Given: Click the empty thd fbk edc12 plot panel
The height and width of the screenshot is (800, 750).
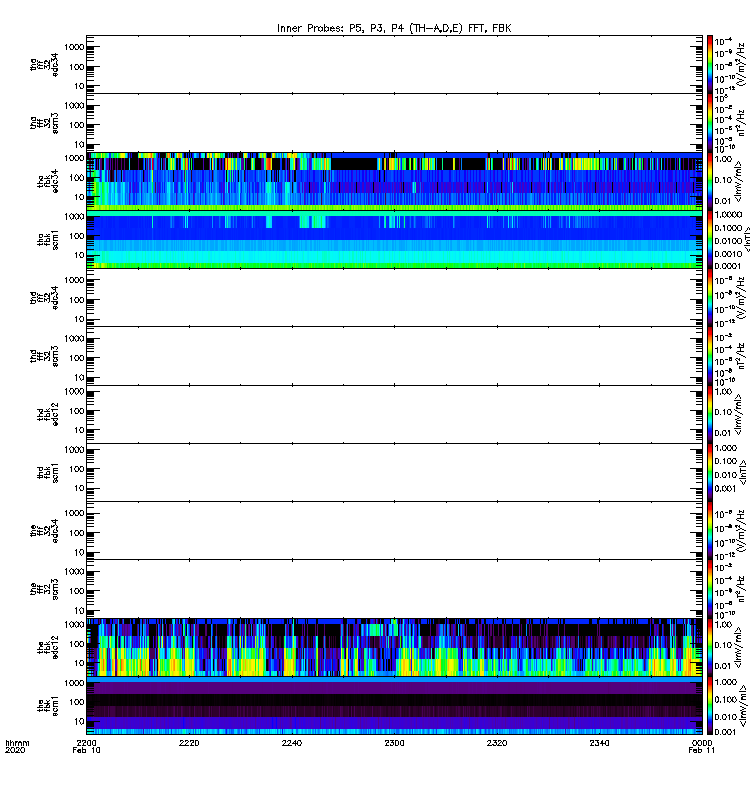Looking at the screenshot, I should pos(394,414).
